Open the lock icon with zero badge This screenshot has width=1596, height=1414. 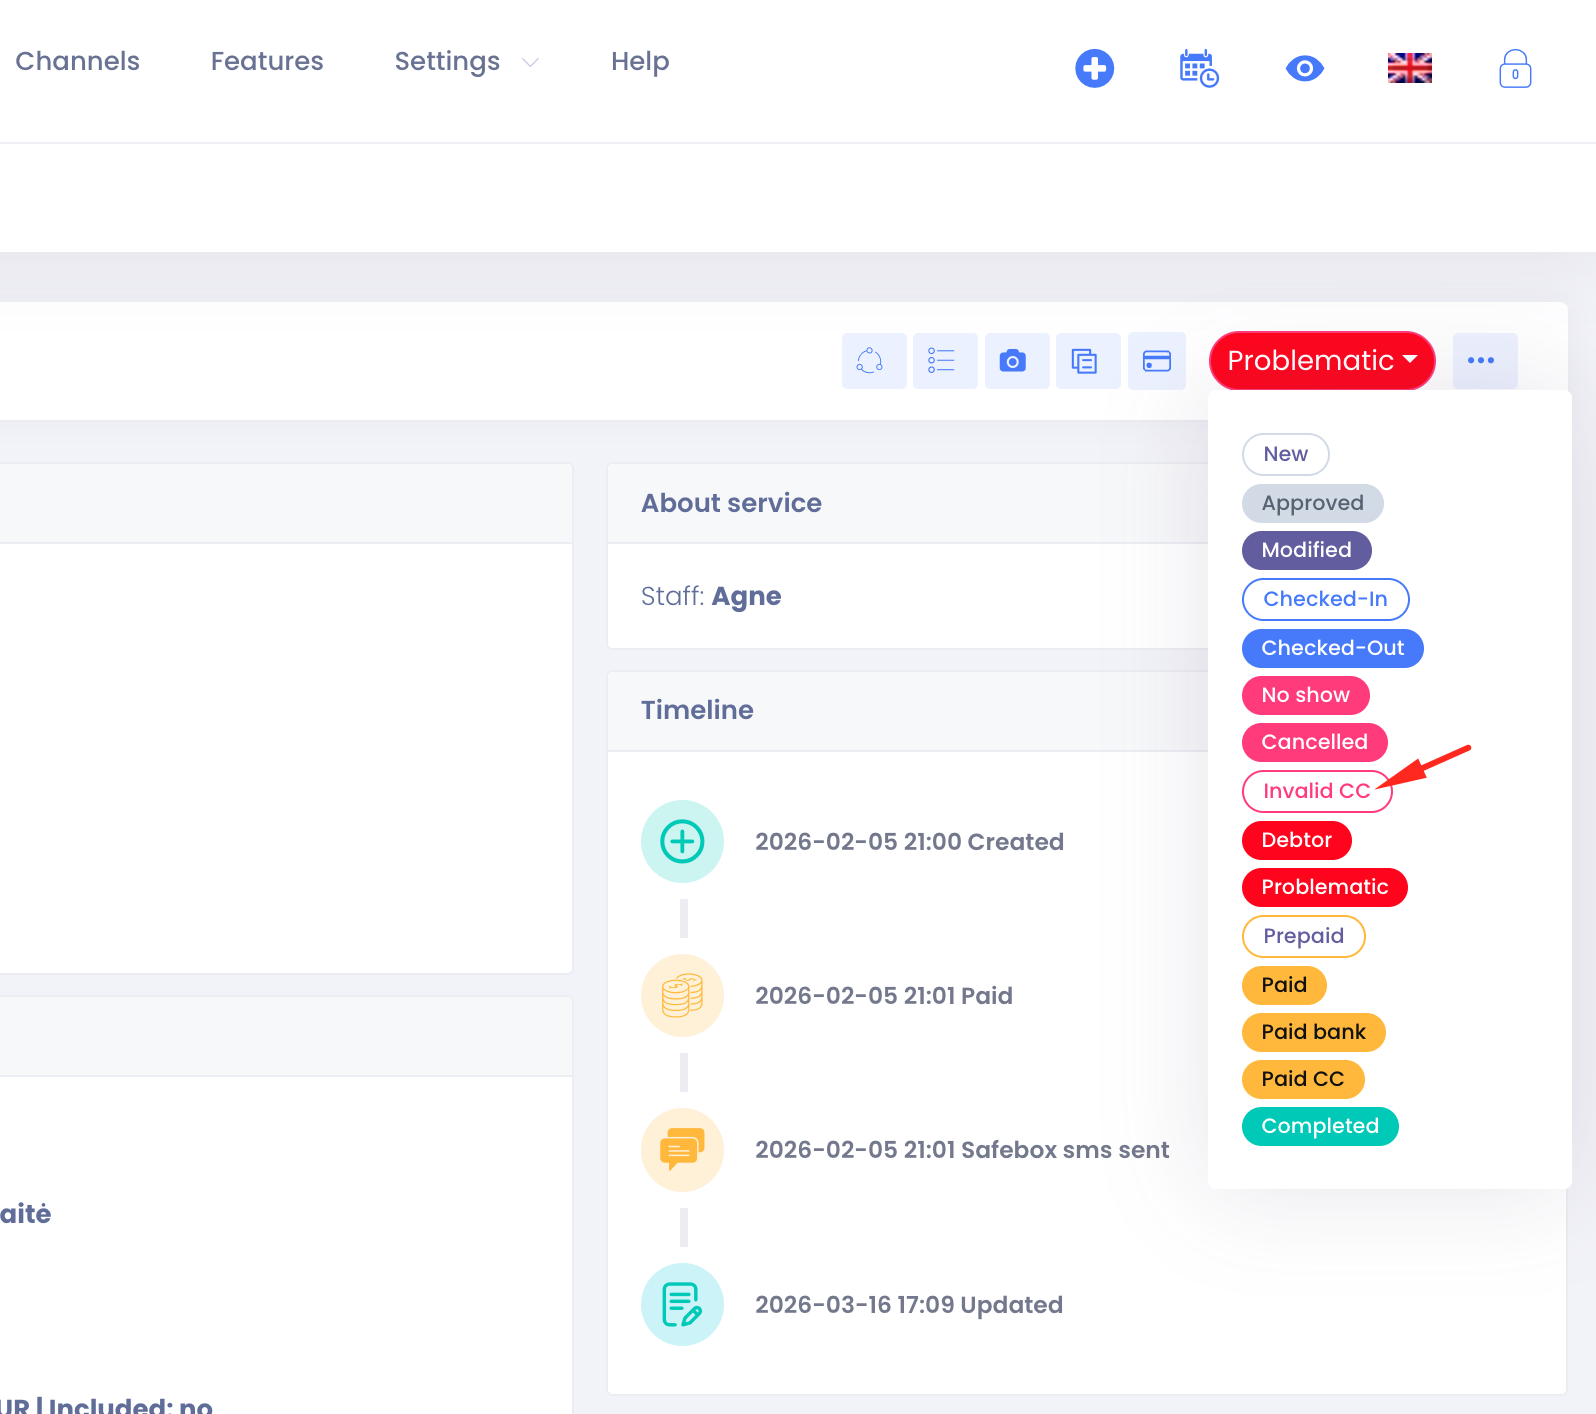pyautogui.click(x=1514, y=69)
